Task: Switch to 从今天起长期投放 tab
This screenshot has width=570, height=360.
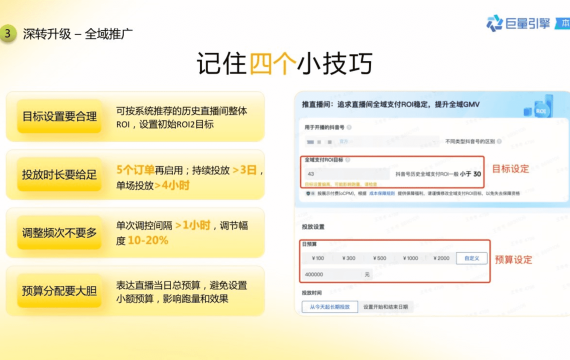Action: [x=329, y=307]
